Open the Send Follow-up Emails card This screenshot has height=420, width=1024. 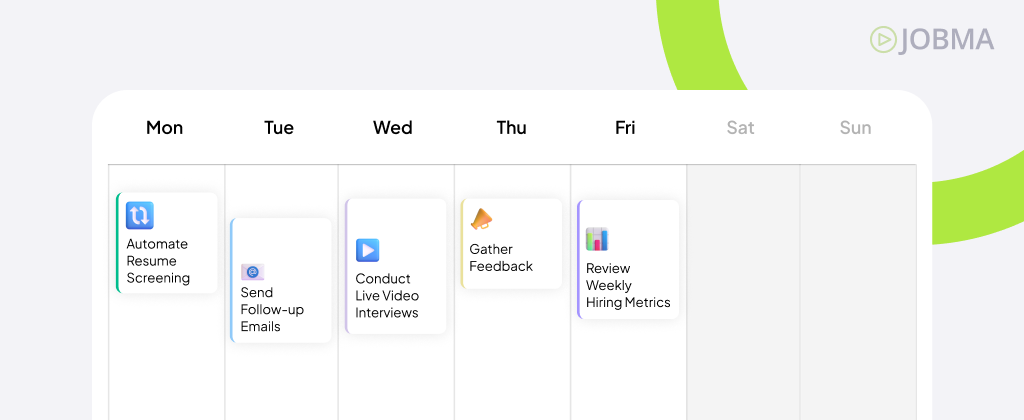(281, 280)
